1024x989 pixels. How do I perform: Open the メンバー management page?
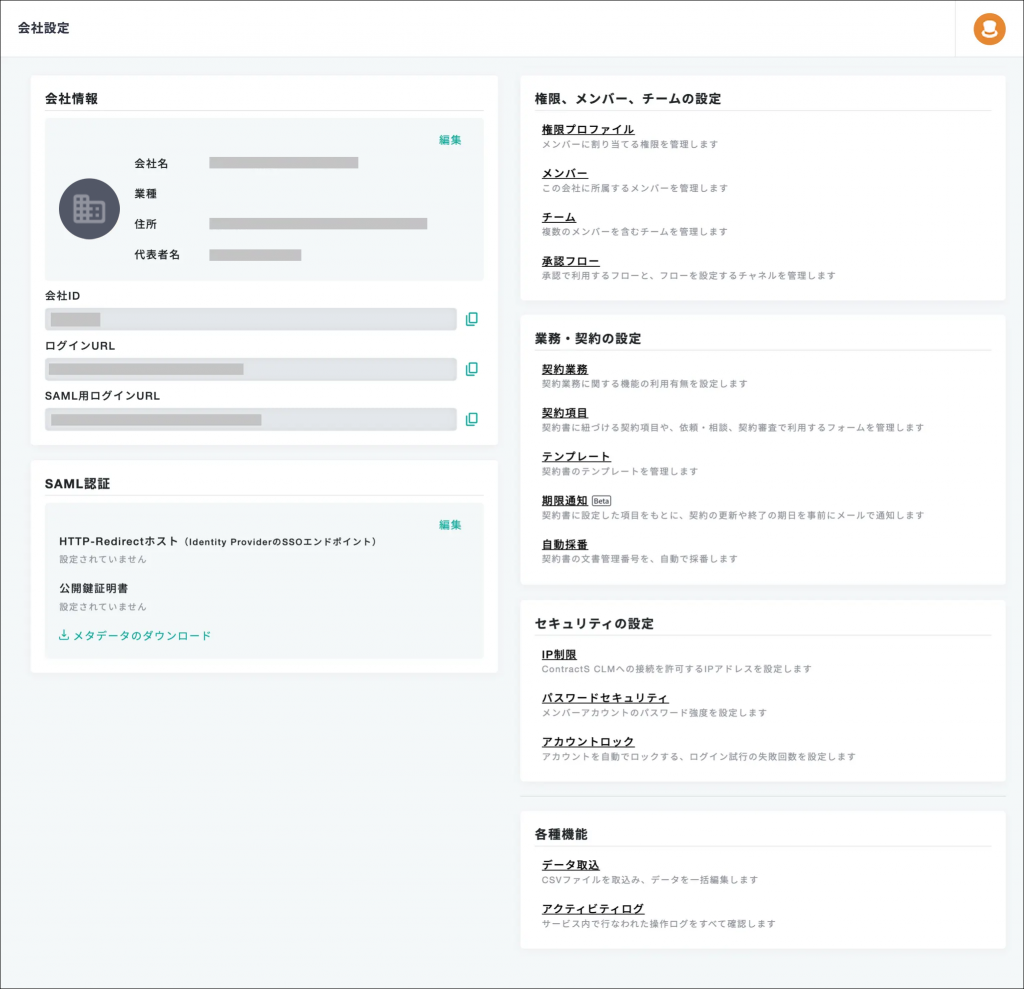click(564, 174)
